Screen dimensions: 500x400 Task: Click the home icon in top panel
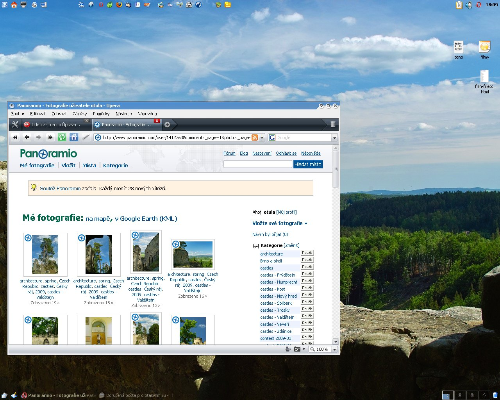point(14,5)
